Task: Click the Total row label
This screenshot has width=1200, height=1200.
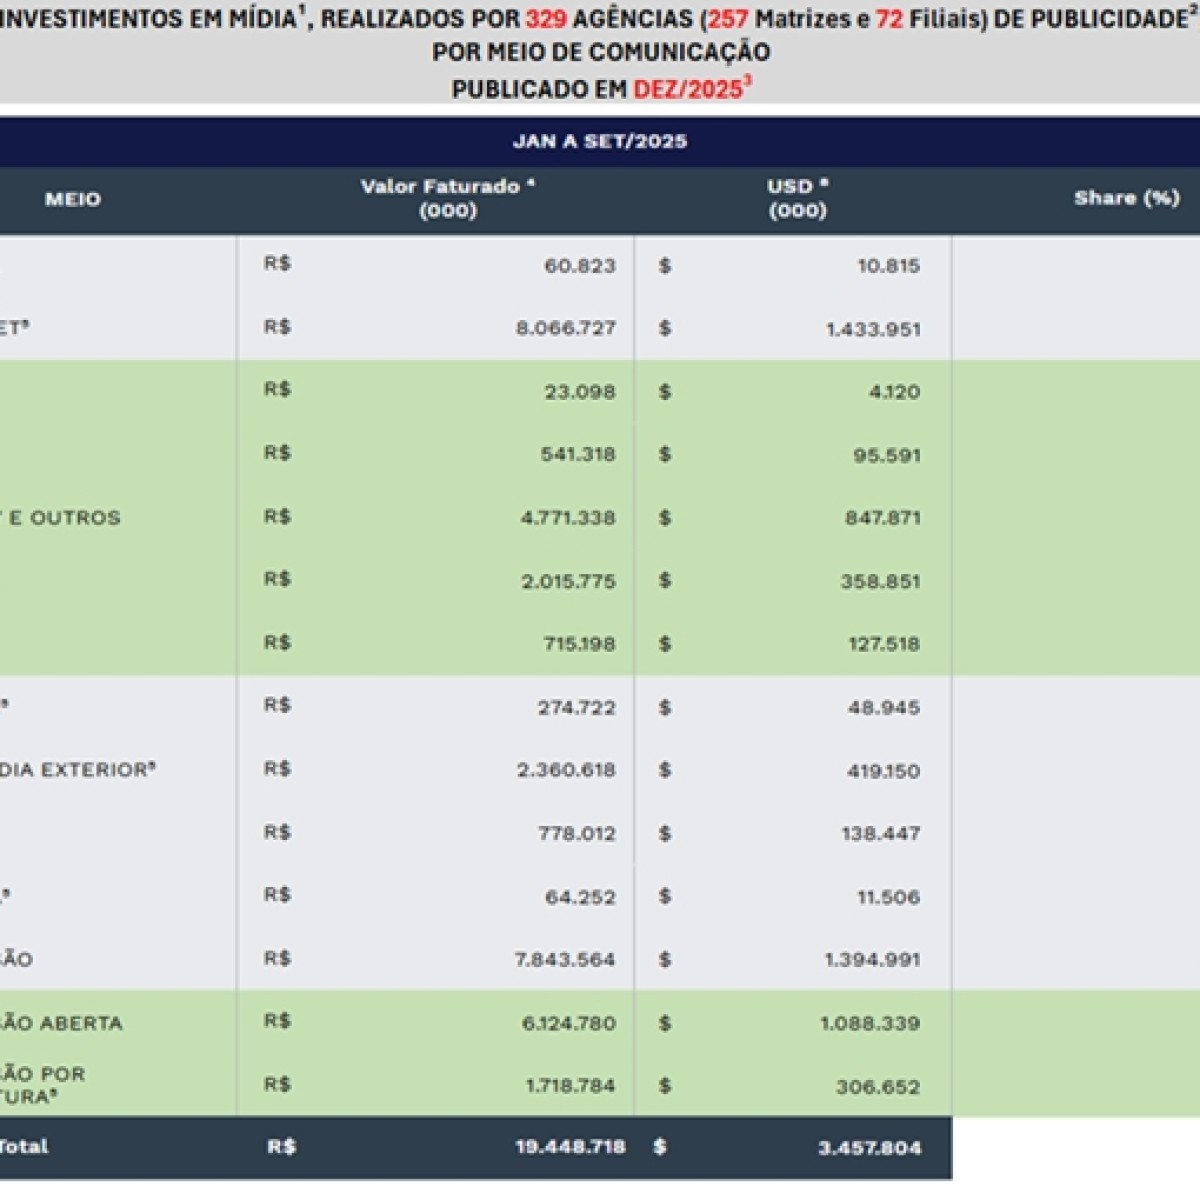Action: [24, 1147]
